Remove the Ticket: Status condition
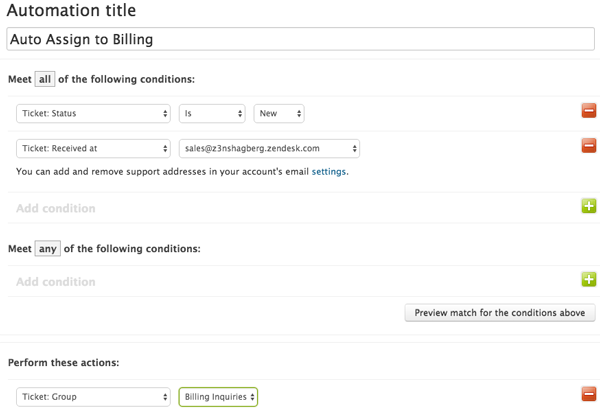600x409 pixels. coord(589,111)
